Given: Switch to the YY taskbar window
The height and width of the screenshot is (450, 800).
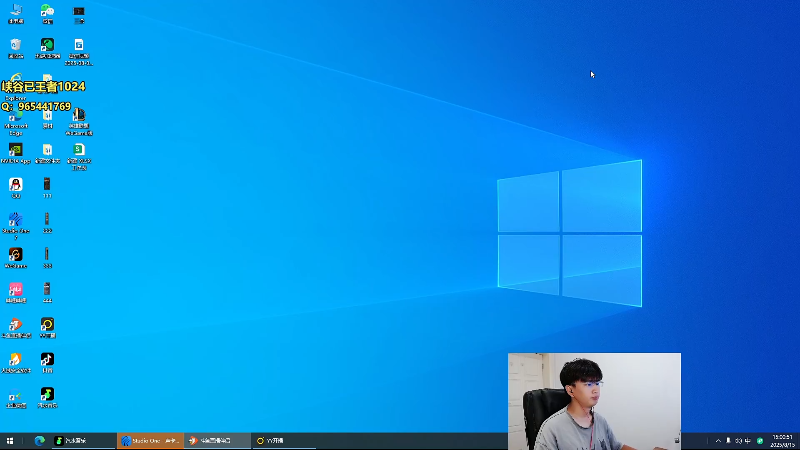Looking at the screenshot, I should click(x=284, y=441).
